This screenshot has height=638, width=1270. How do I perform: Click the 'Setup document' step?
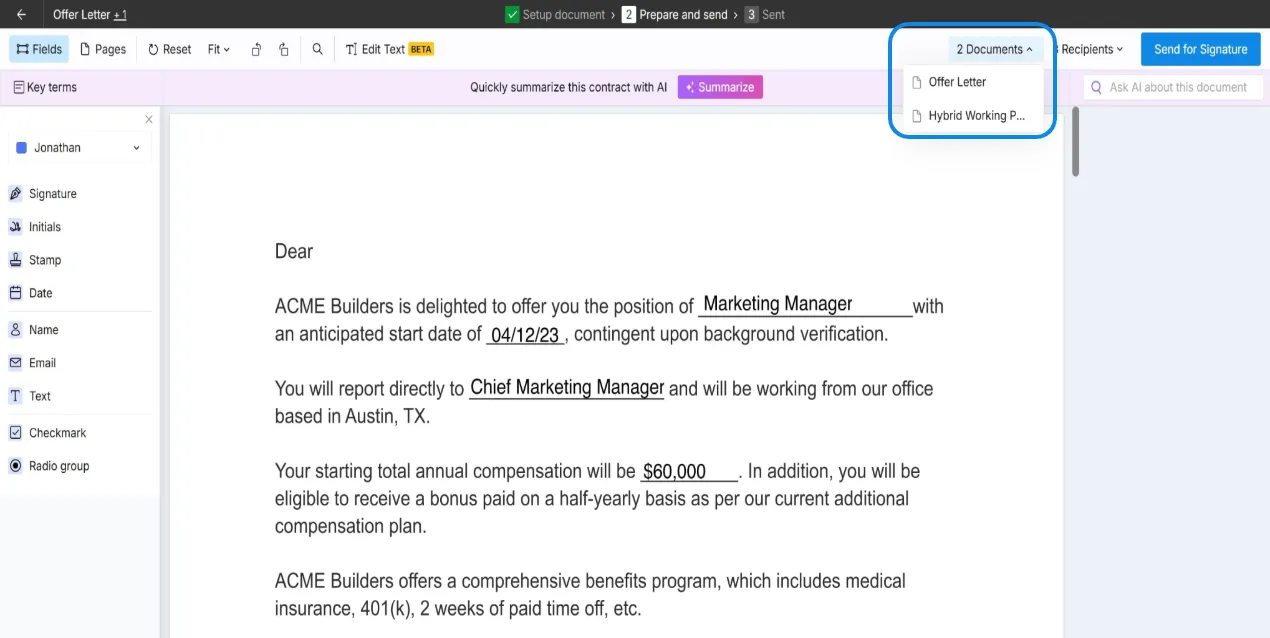[x=555, y=15]
